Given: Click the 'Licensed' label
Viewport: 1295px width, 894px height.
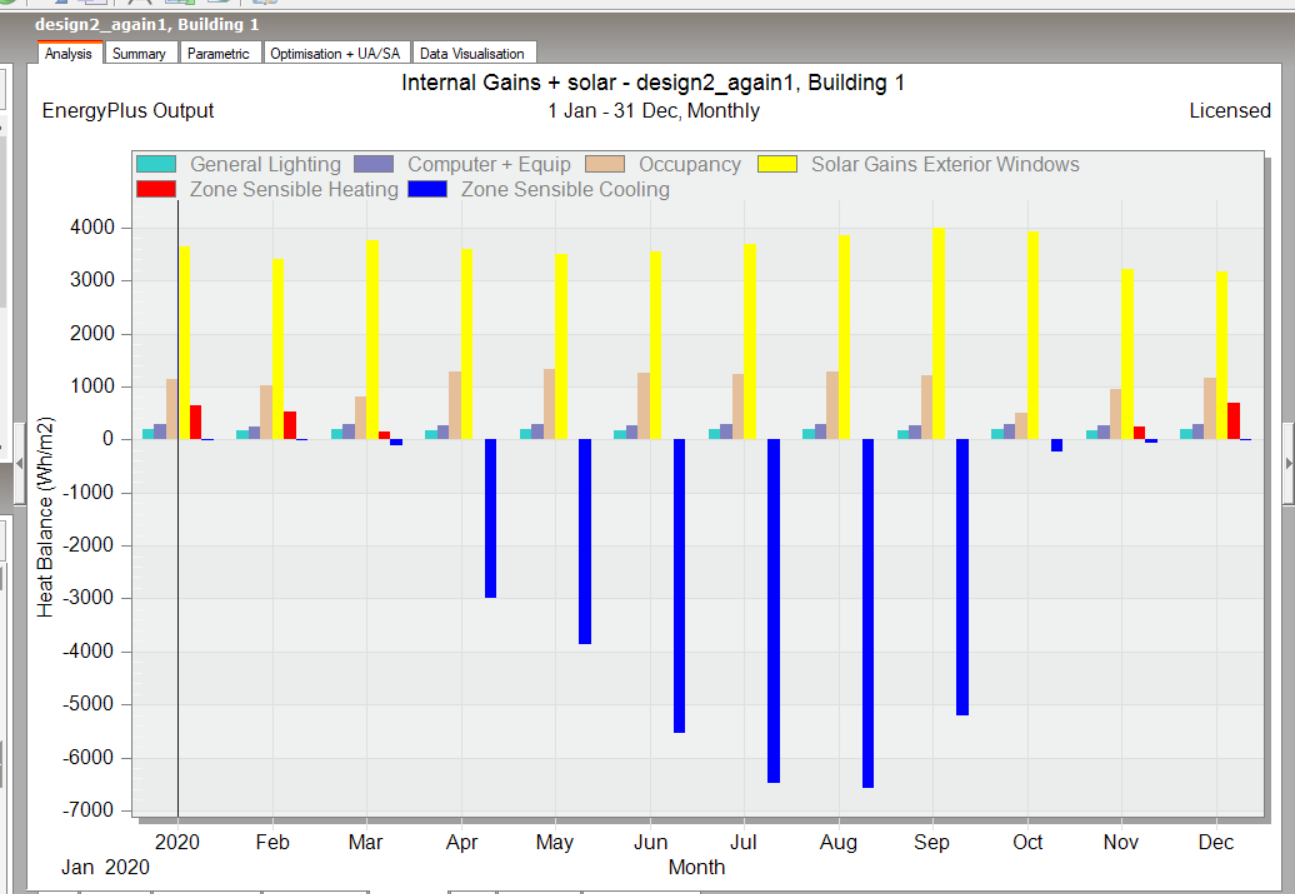Looking at the screenshot, I should pyautogui.click(x=1230, y=111).
